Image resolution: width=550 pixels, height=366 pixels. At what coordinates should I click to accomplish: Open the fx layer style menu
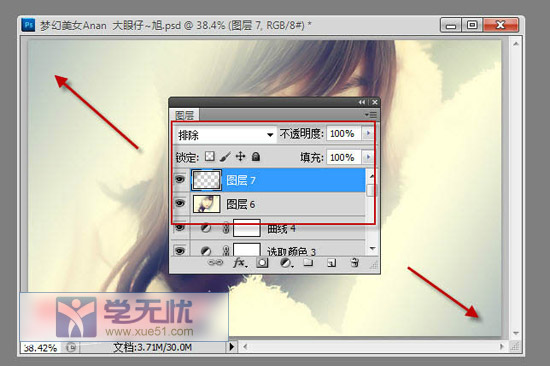tap(240, 262)
